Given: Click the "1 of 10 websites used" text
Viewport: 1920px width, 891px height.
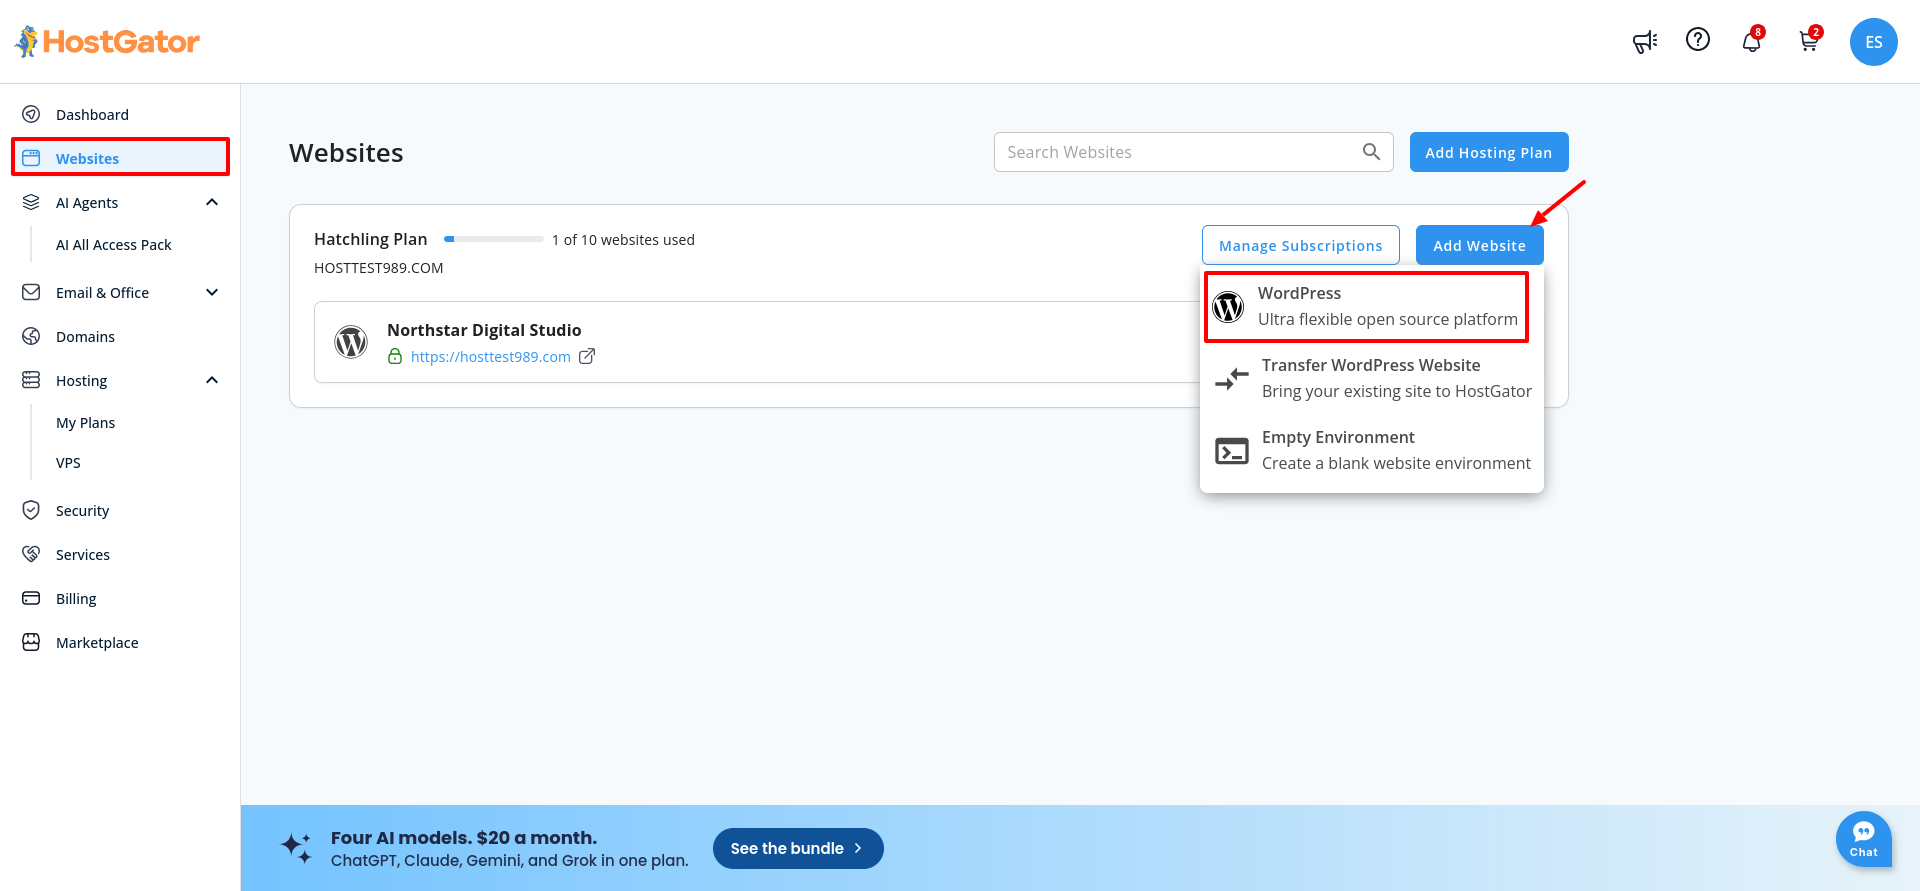Looking at the screenshot, I should tap(623, 240).
